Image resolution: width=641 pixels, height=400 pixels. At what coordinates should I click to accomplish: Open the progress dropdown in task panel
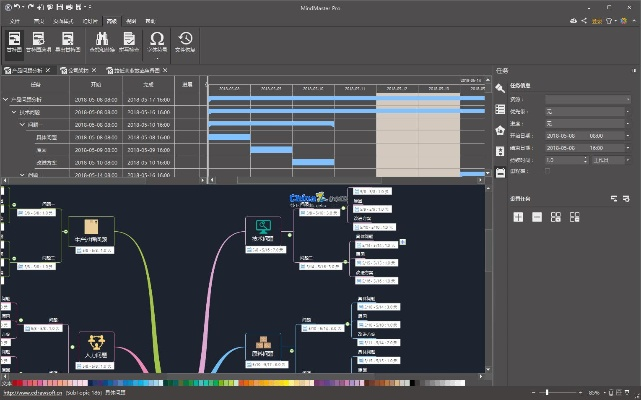point(584,123)
